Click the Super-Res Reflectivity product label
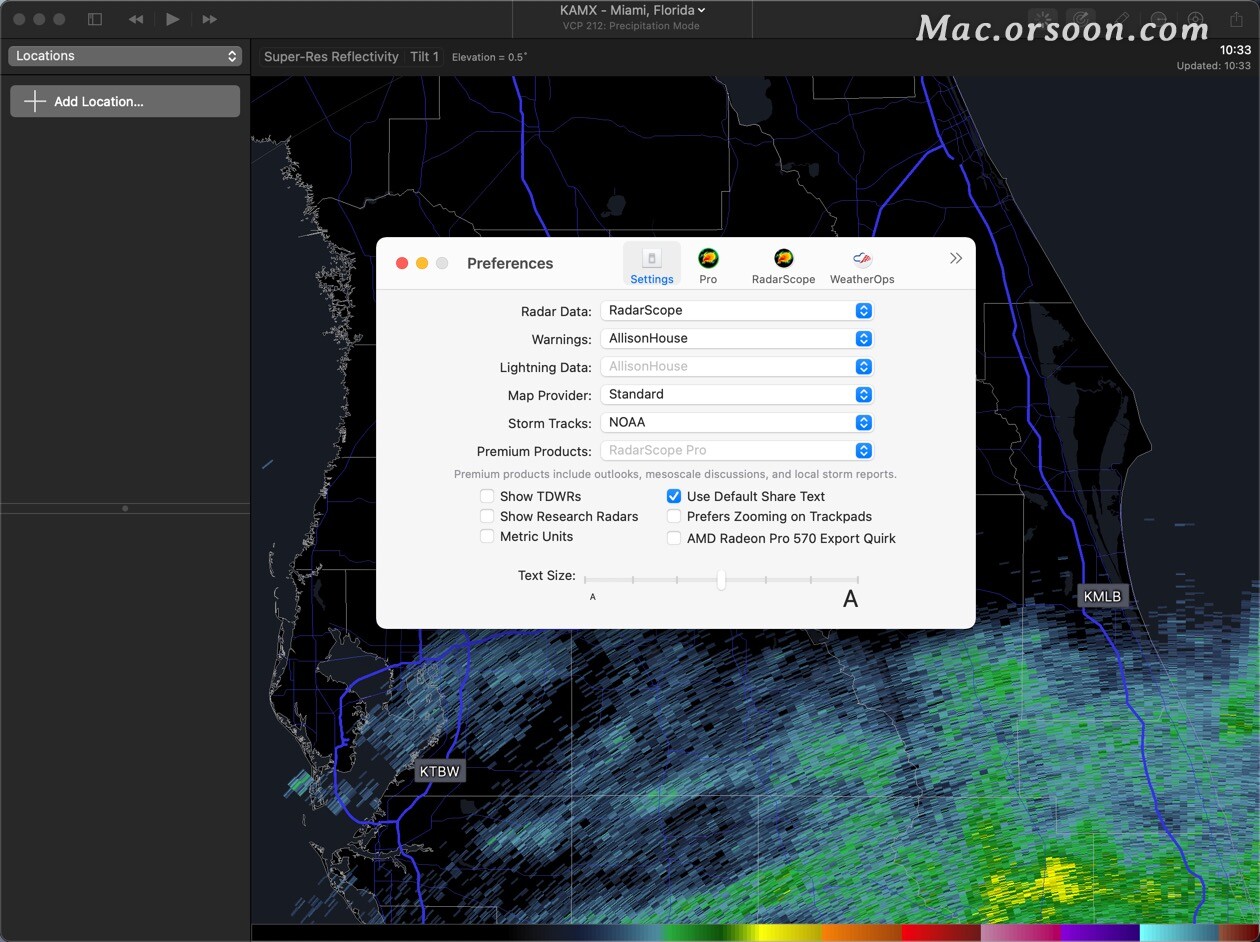Screen dimensions: 1260x942 (x=331, y=57)
